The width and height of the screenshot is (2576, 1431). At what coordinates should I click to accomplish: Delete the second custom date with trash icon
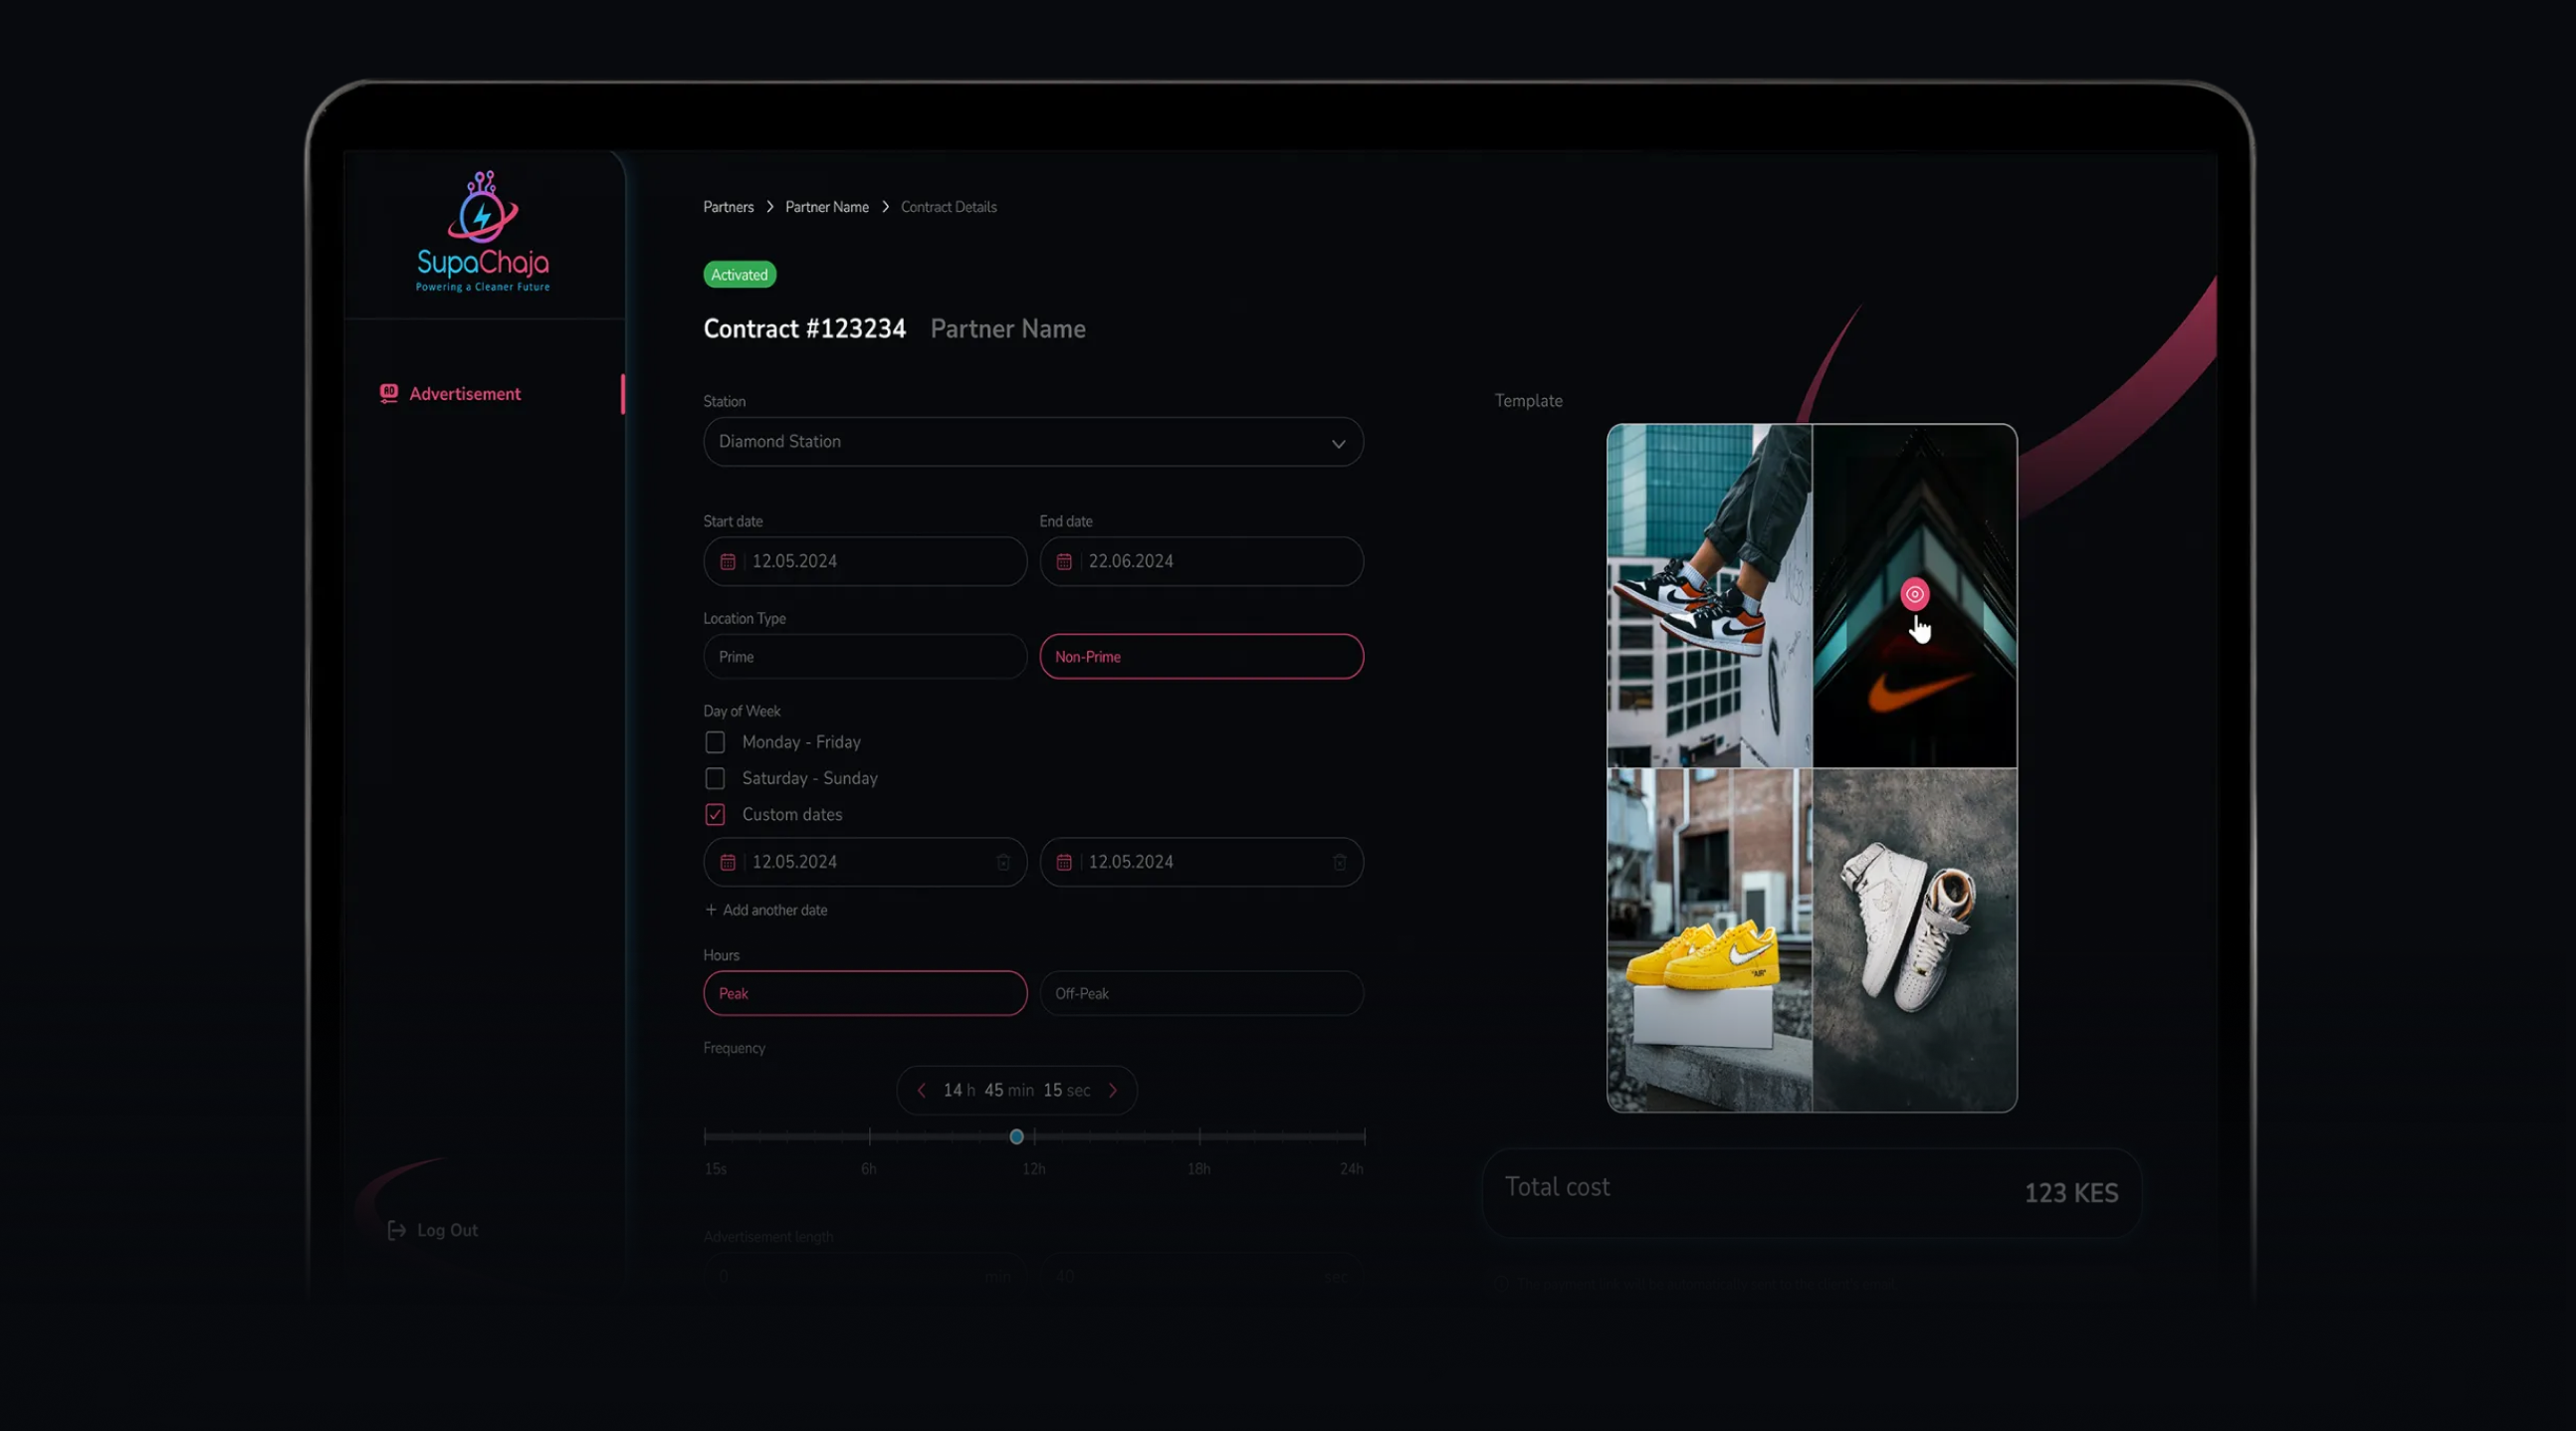(x=1339, y=862)
